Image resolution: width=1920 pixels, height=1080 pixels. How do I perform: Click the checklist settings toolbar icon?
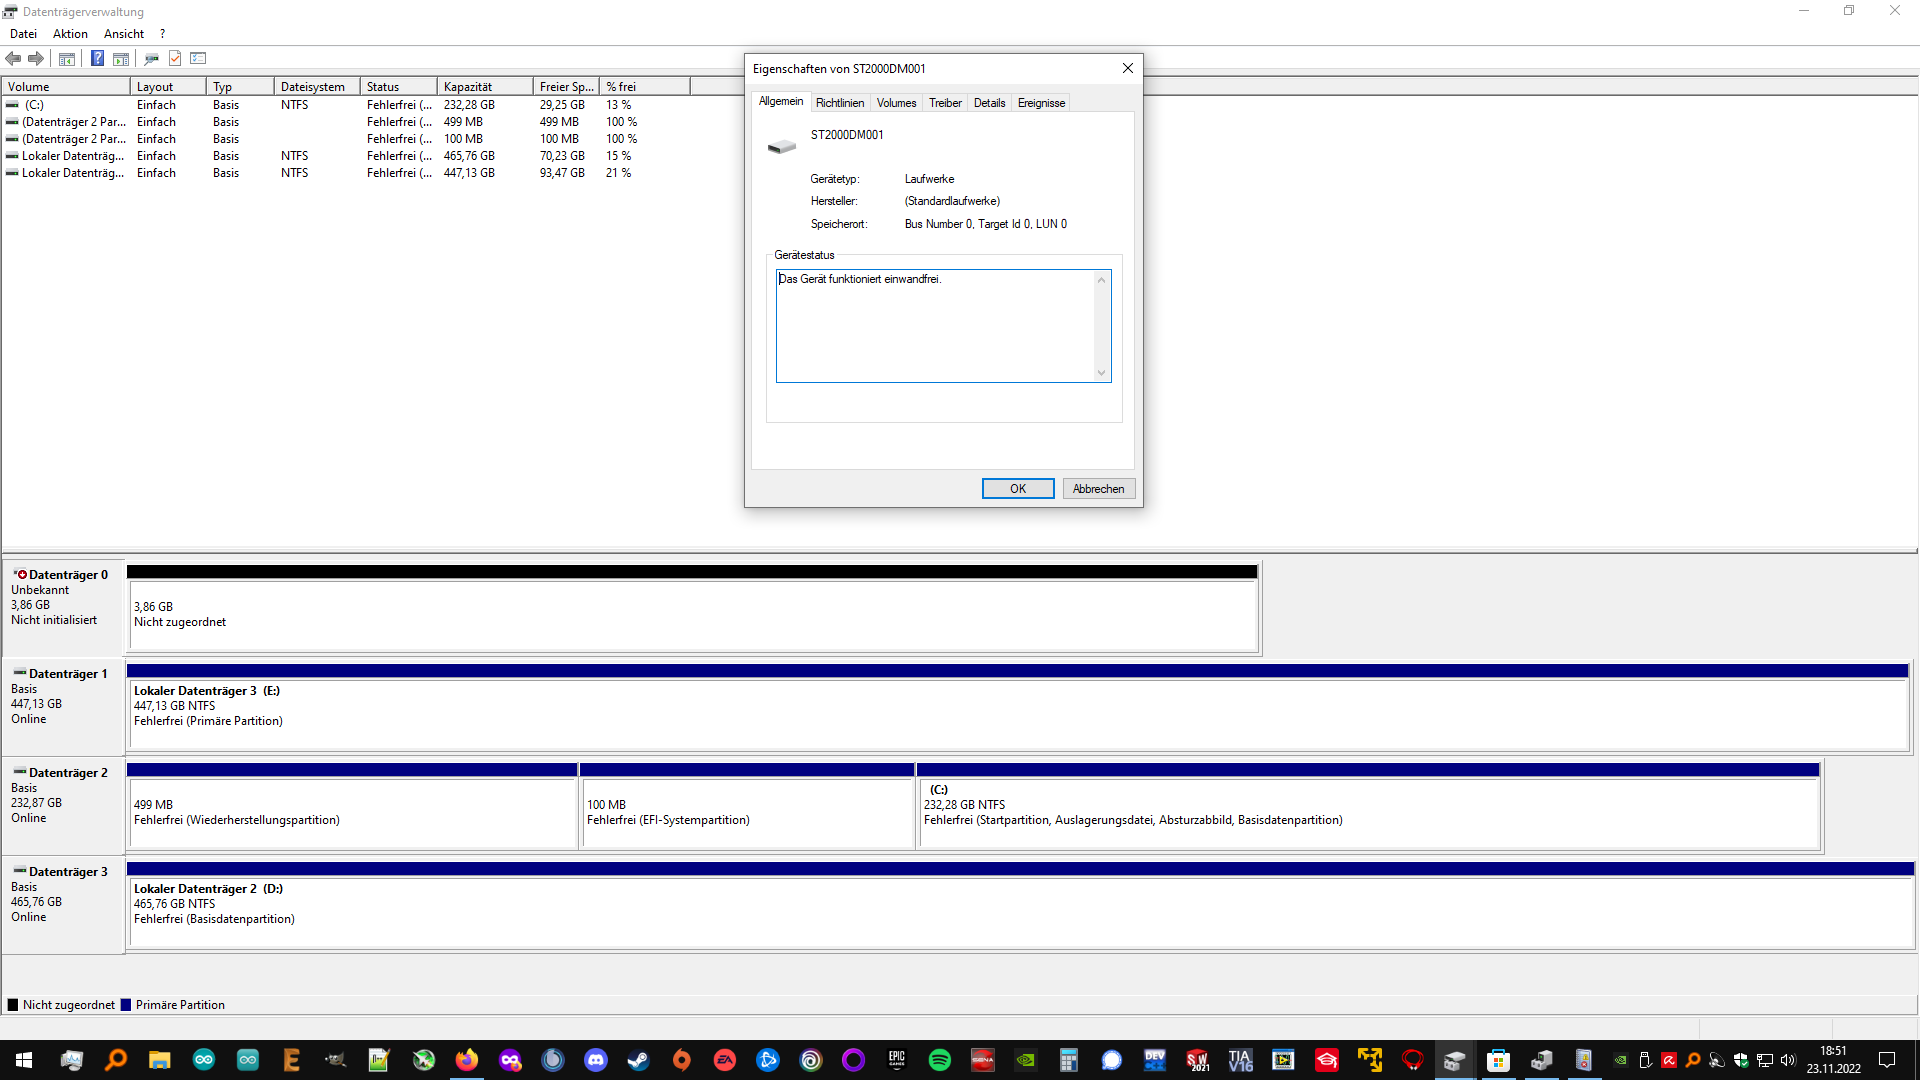(198, 58)
